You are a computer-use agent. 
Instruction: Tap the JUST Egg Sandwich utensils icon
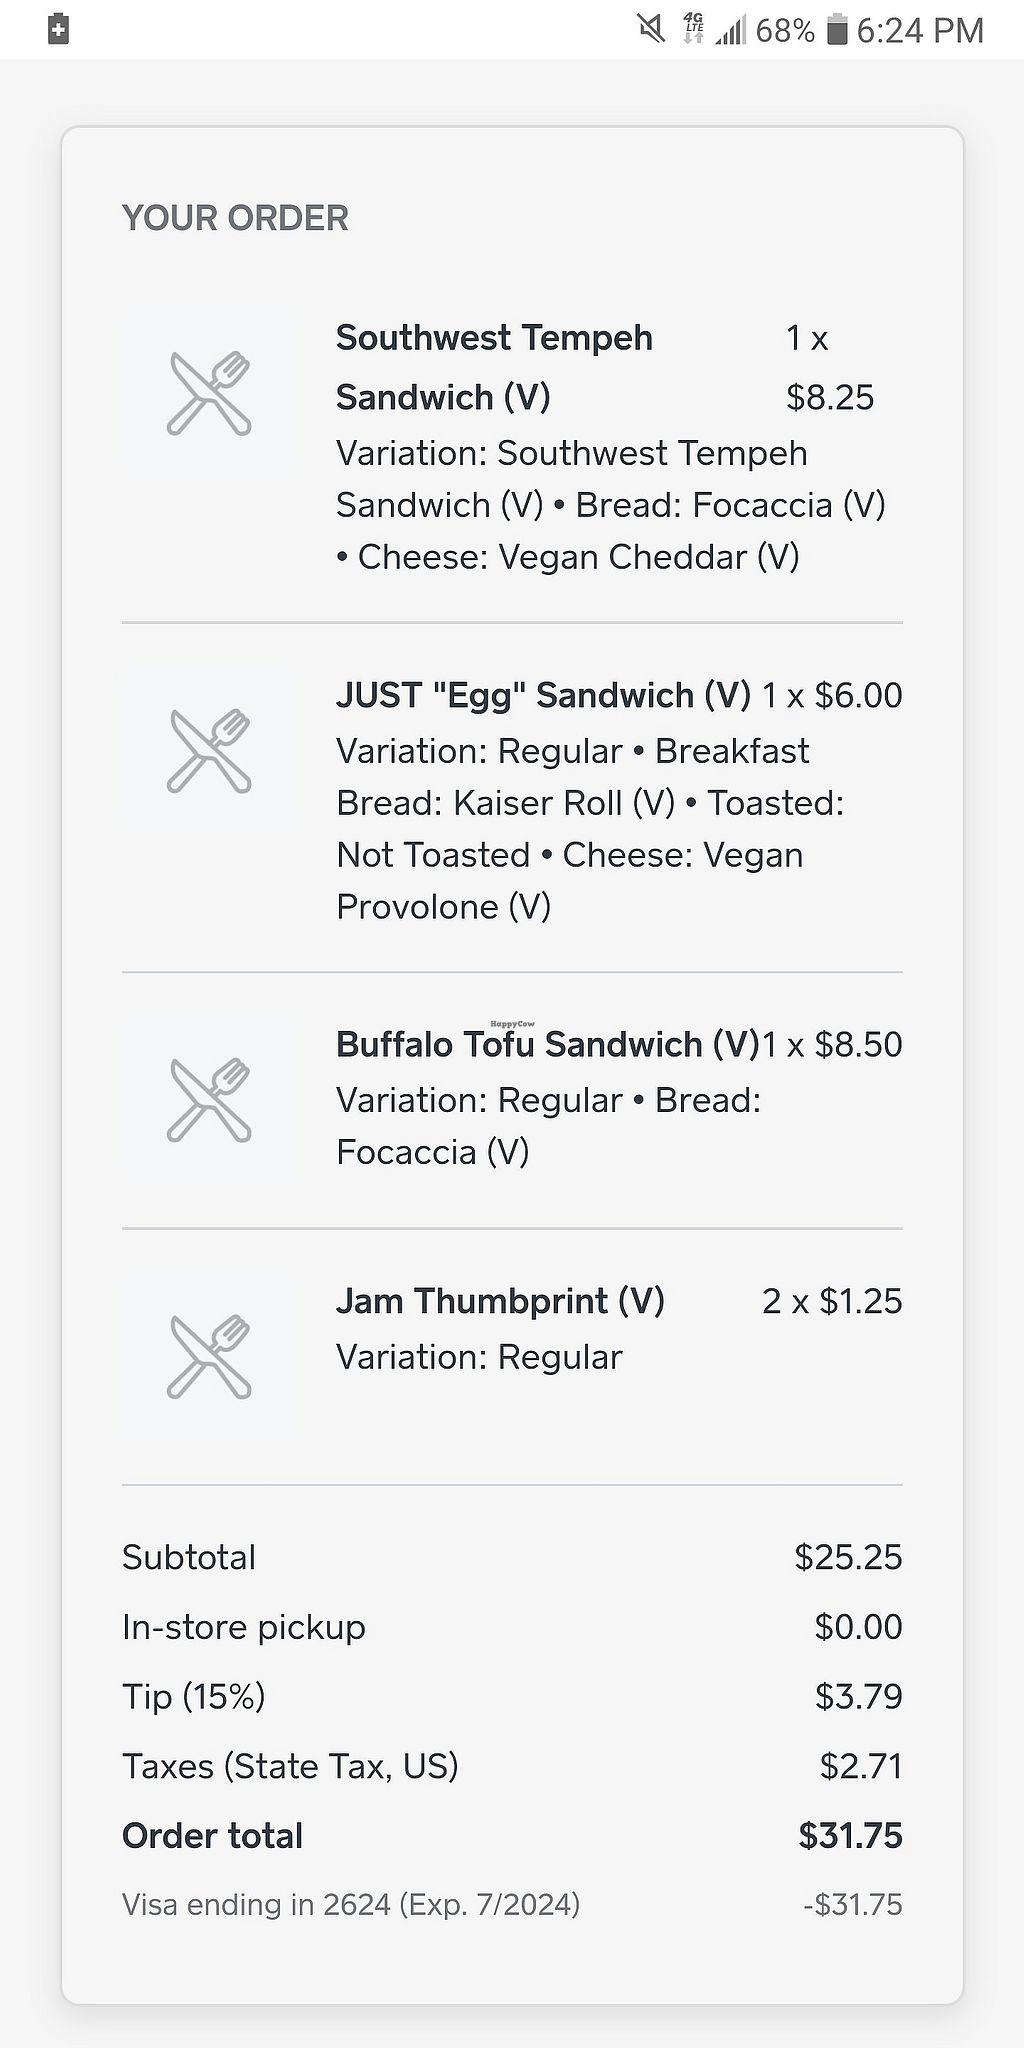click(x=209, y=751)
